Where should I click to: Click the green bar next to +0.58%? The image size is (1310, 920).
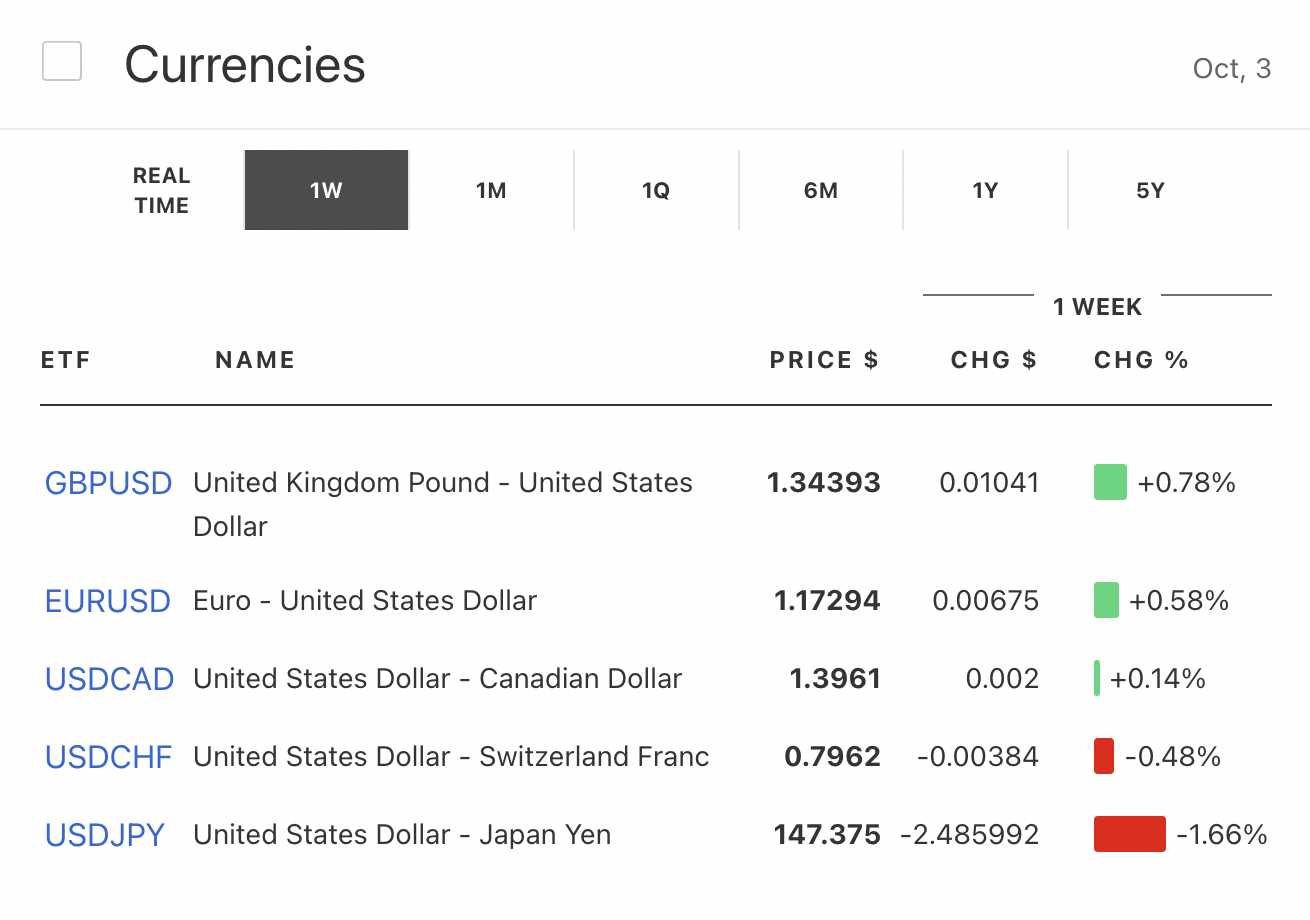coord(1106,600)
